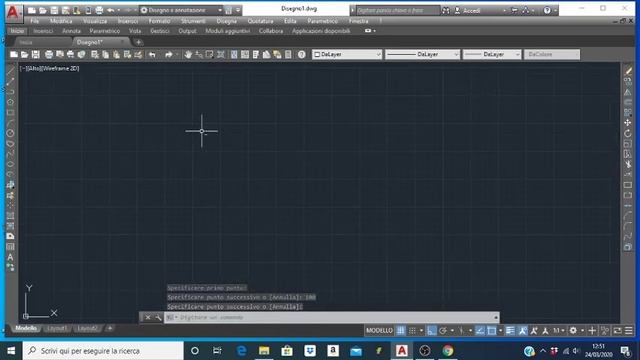The image size is (640, 360).
Task: Select the Circle tool in Draw toolbar
Action: click(x=11, y=133)
